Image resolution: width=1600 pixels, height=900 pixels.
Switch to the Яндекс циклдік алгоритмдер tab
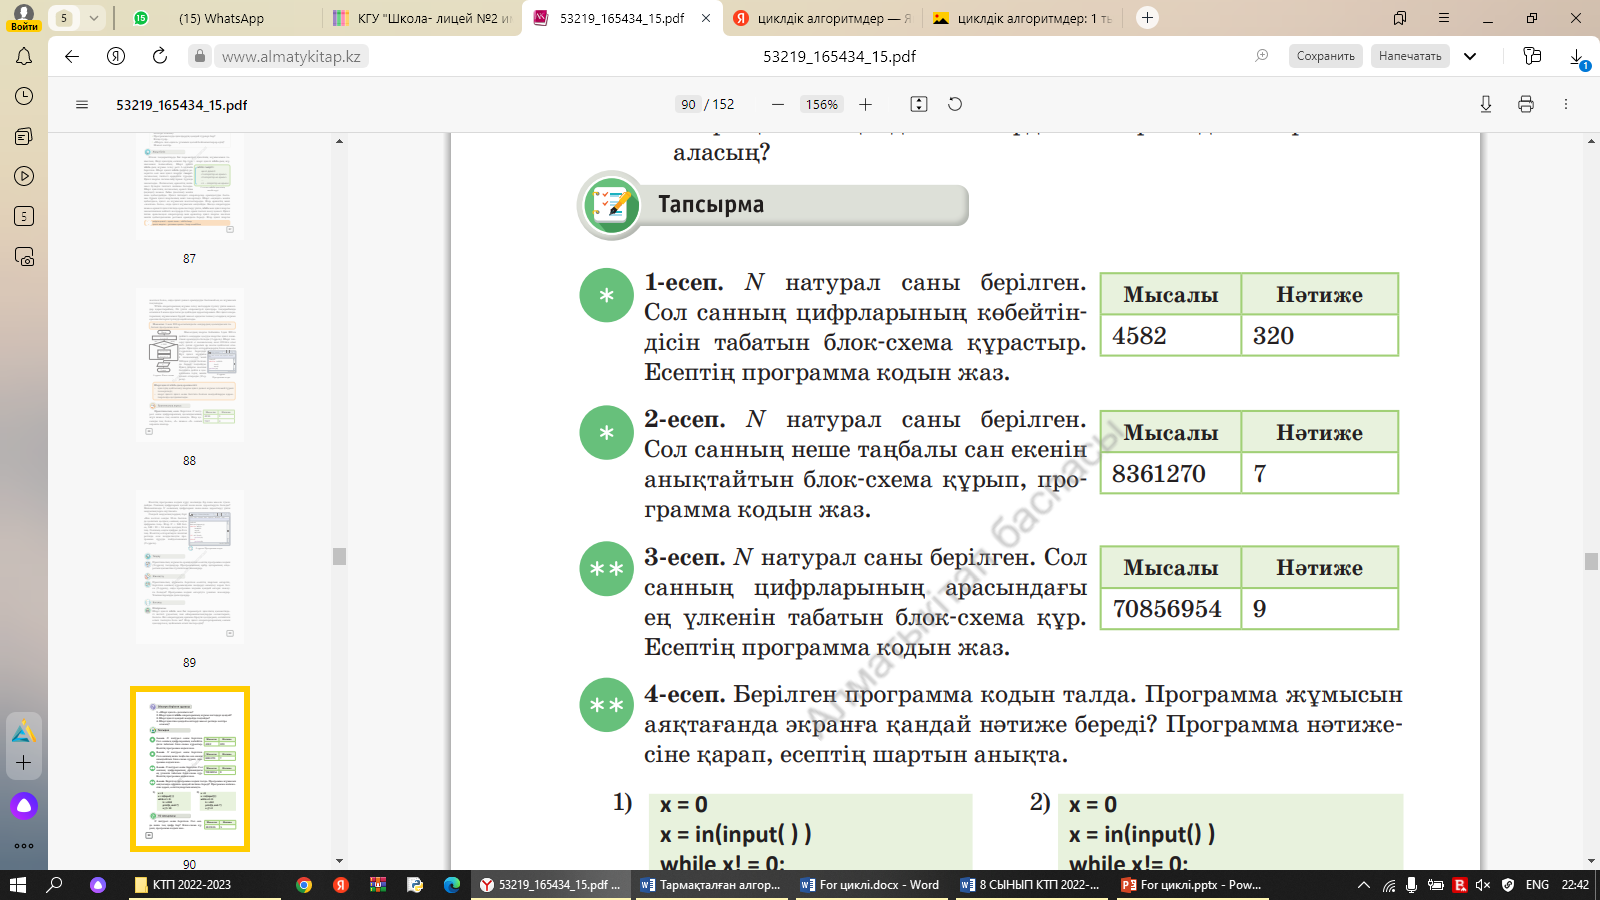tap(822, 18)
